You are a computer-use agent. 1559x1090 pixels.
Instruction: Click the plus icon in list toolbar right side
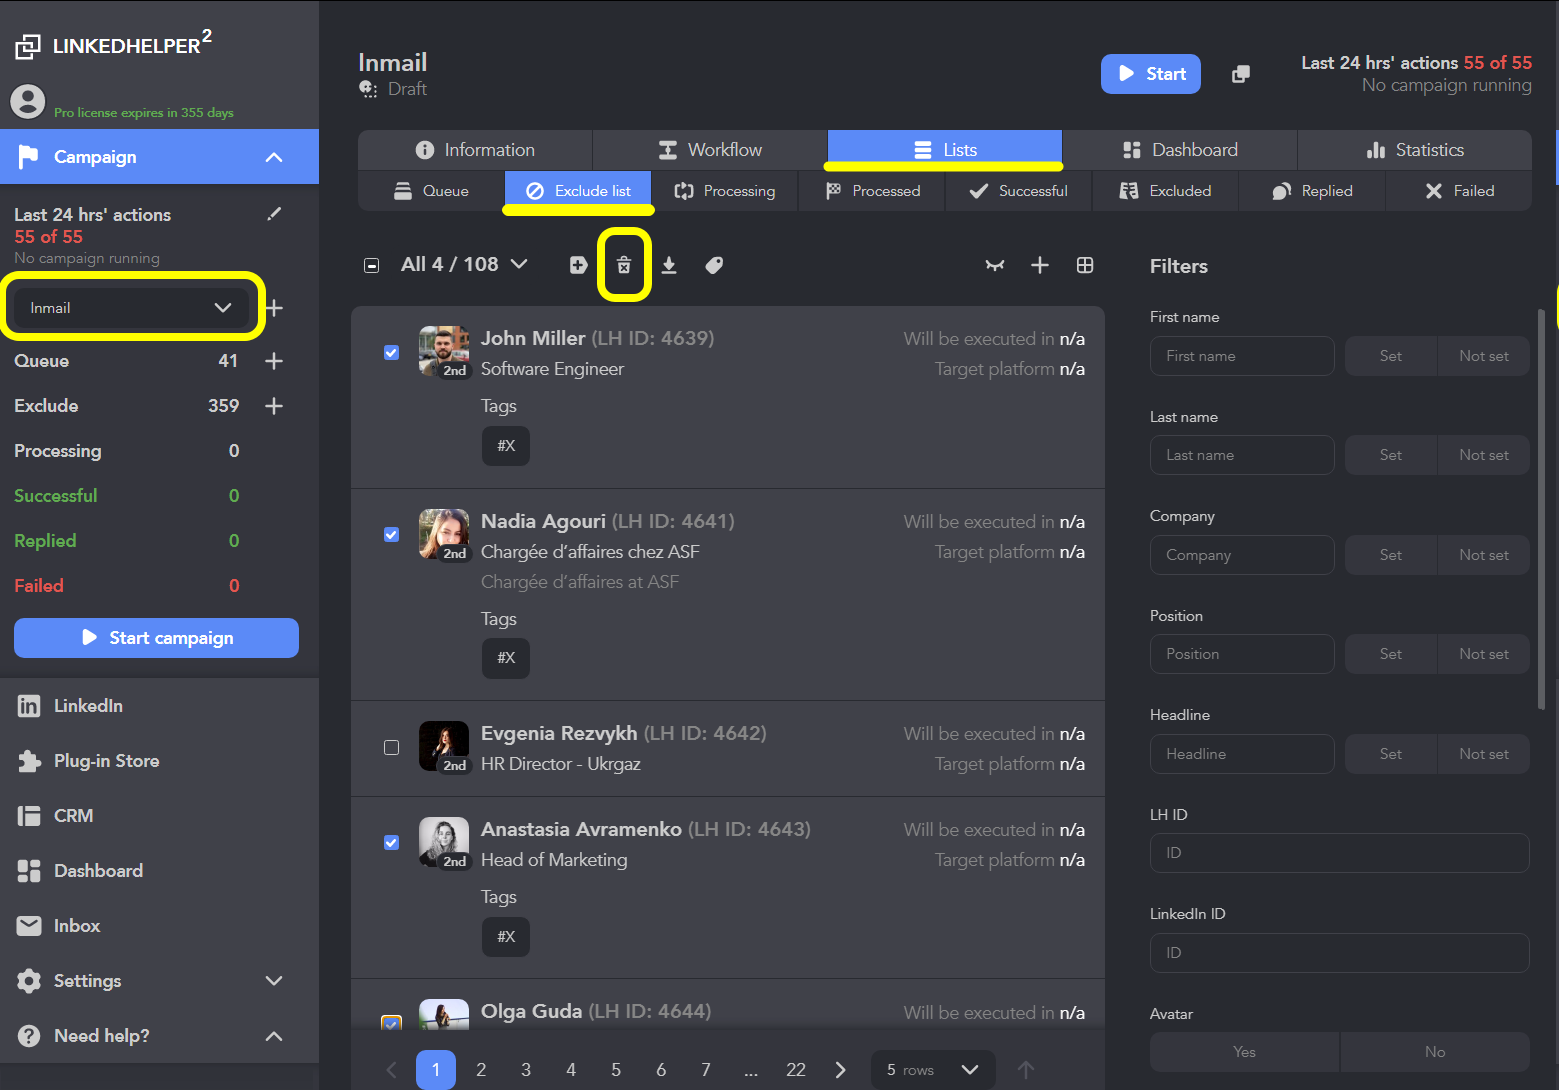coord(1040,265)
